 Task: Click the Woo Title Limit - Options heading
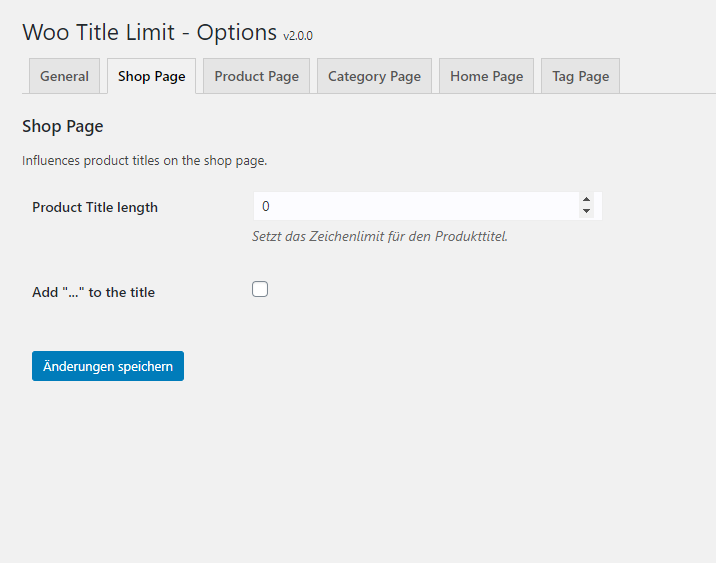[149, 32]
